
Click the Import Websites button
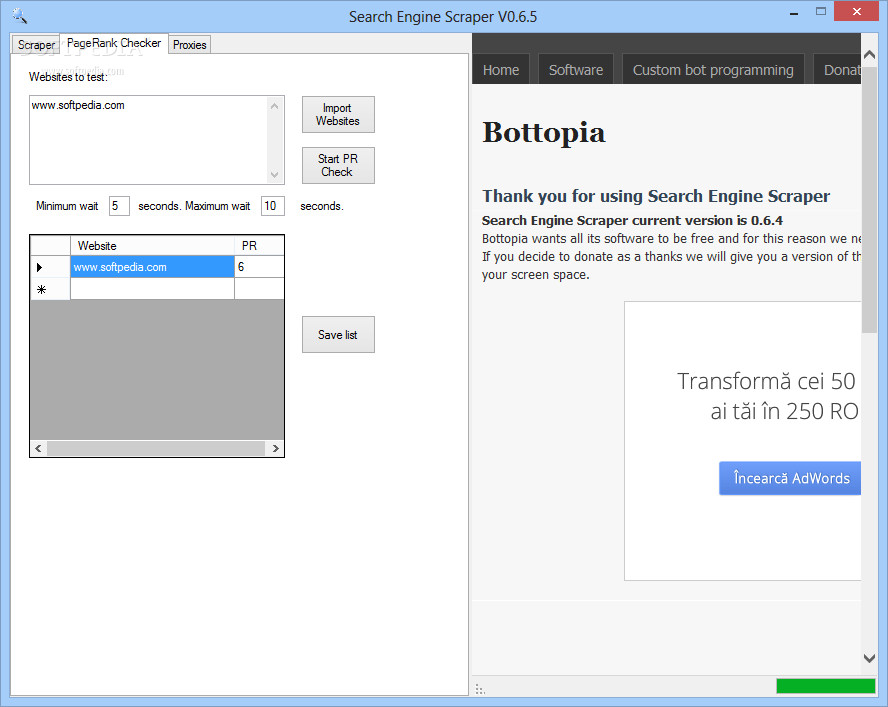[x=338, y=114]
